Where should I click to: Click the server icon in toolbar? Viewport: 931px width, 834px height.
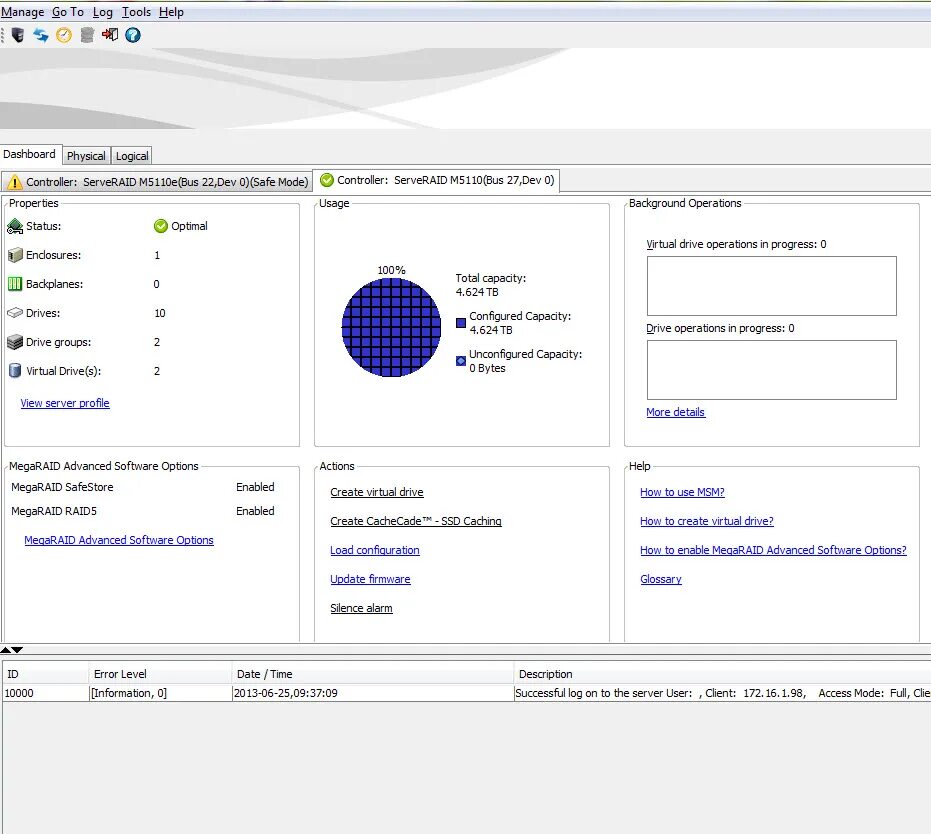[18, 36]
